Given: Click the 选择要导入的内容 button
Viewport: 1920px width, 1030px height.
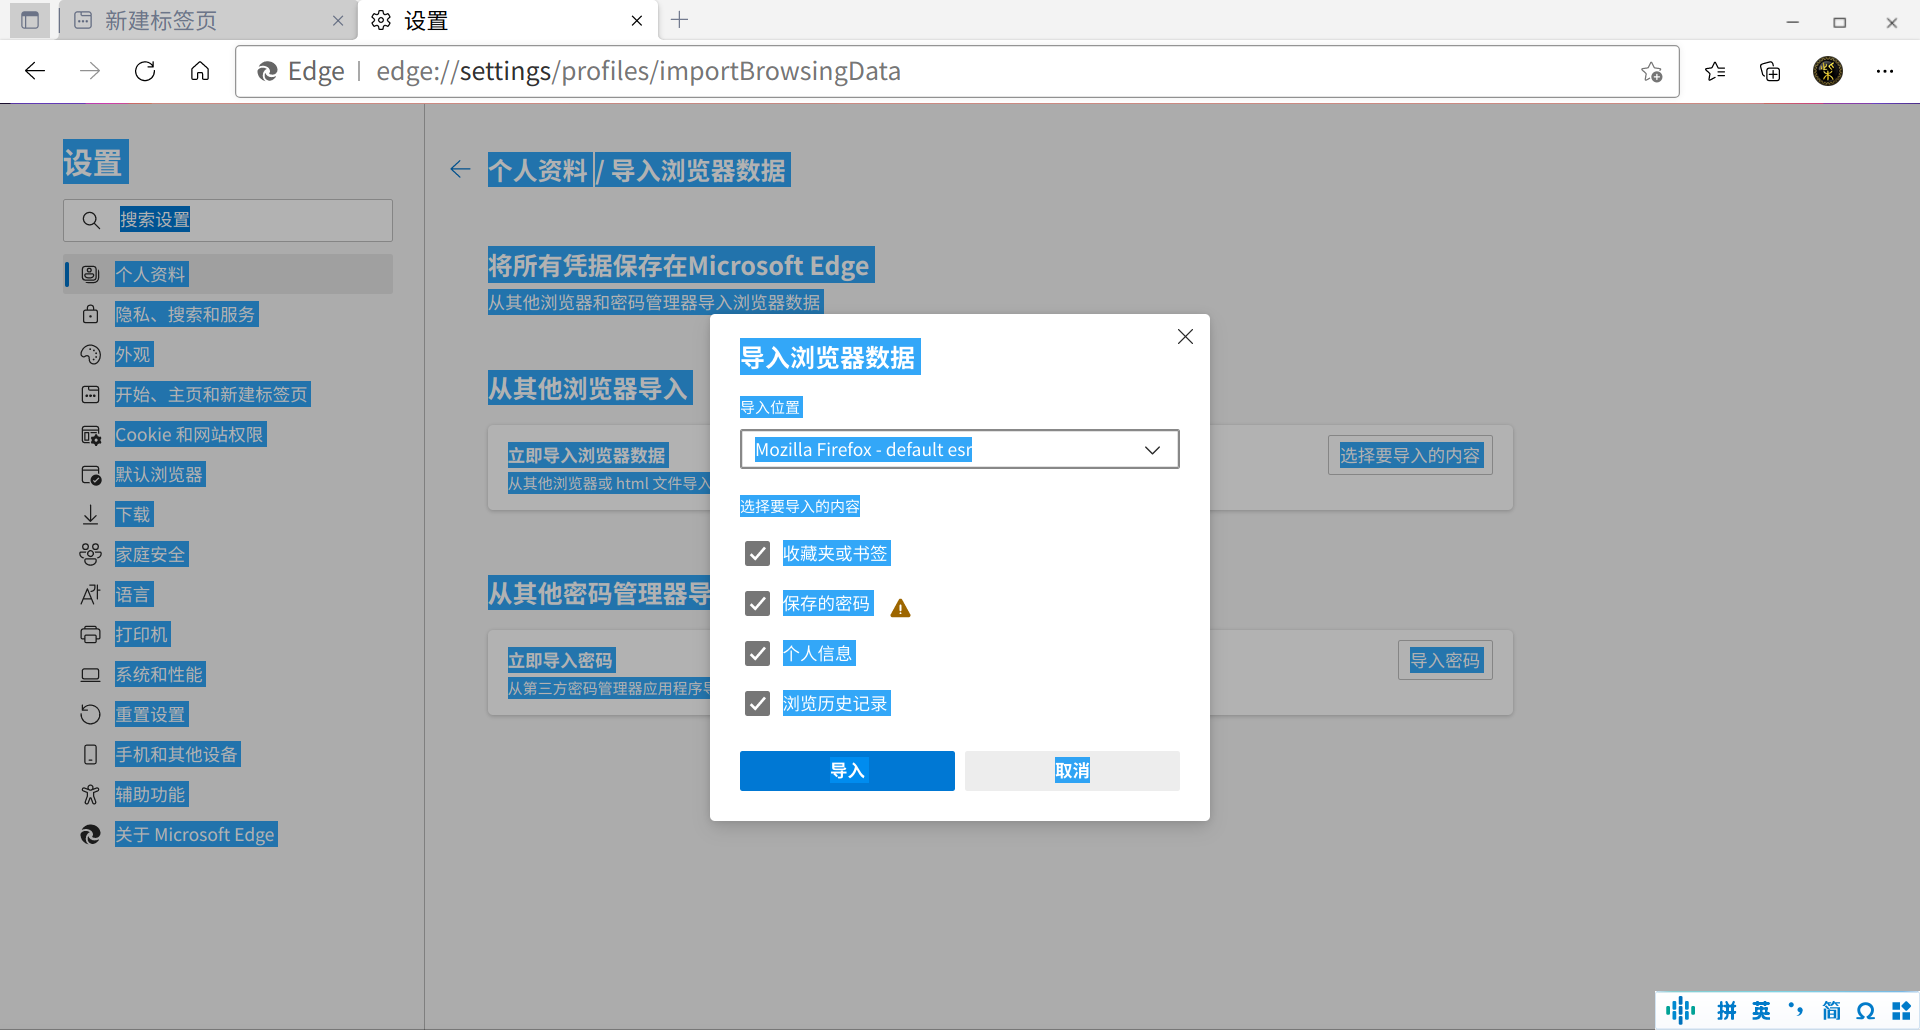Looking at the screenshot, I should (1410, 455).
